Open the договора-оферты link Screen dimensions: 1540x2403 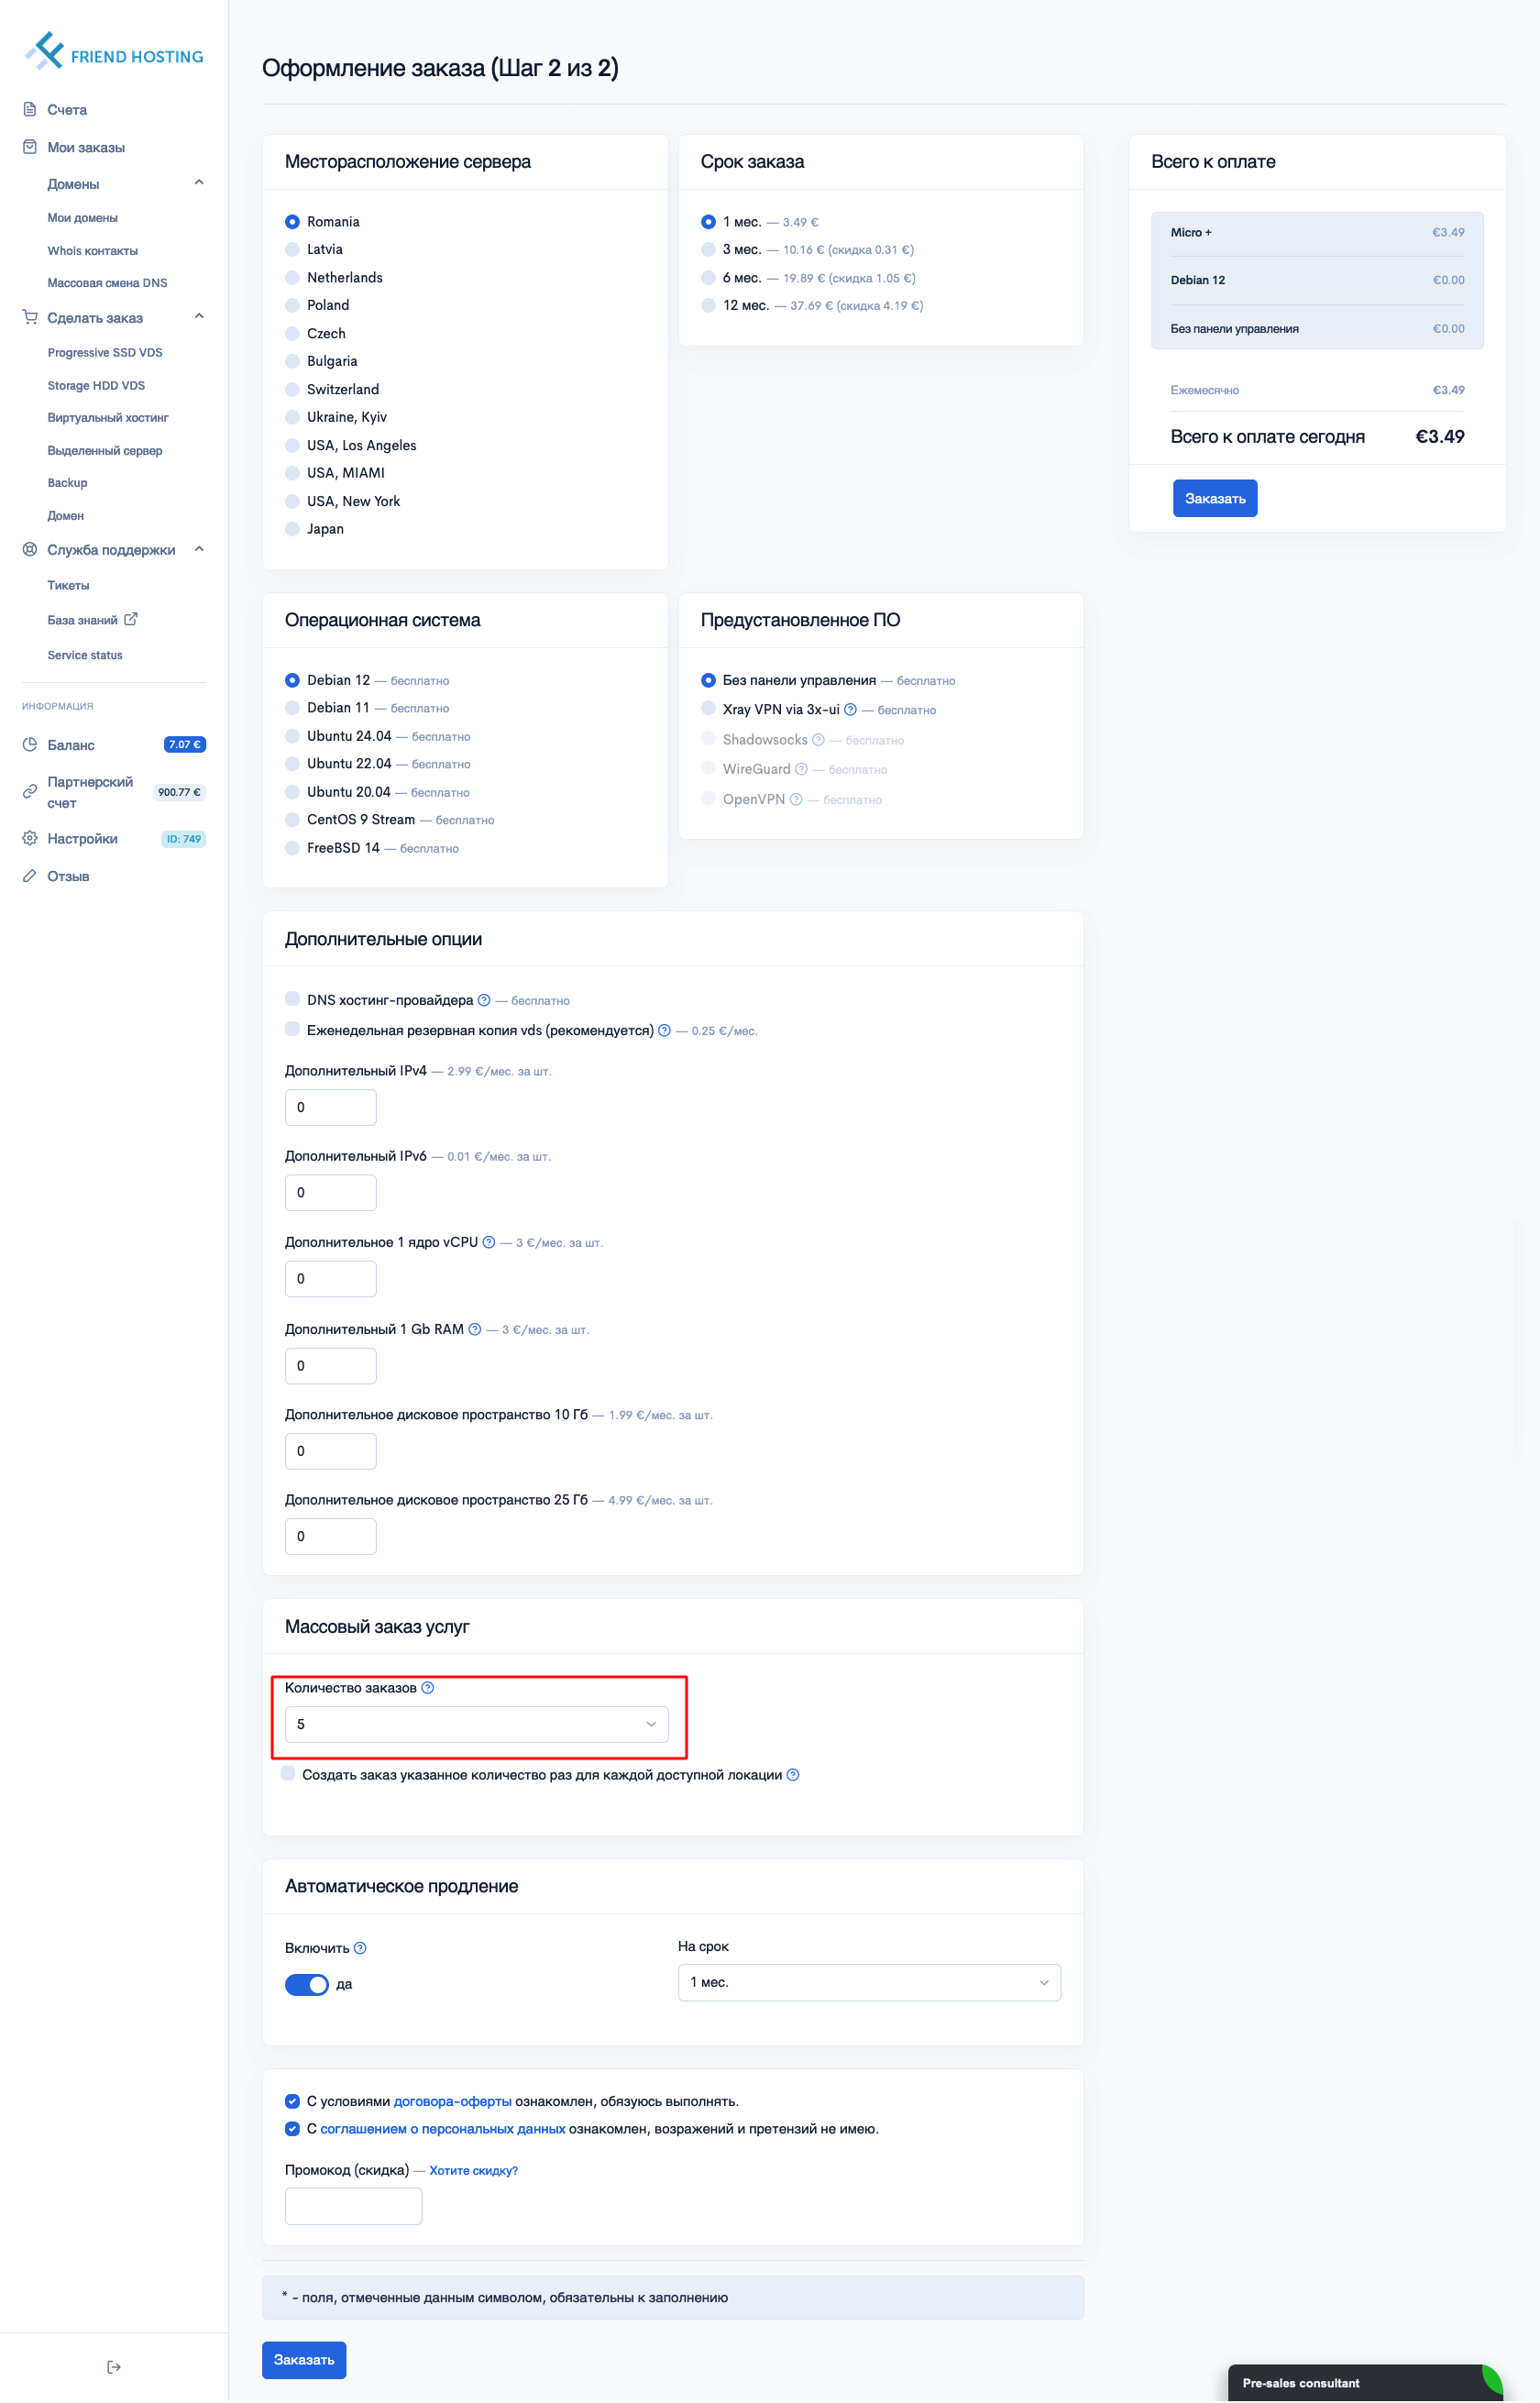(x=453, y=2100)
